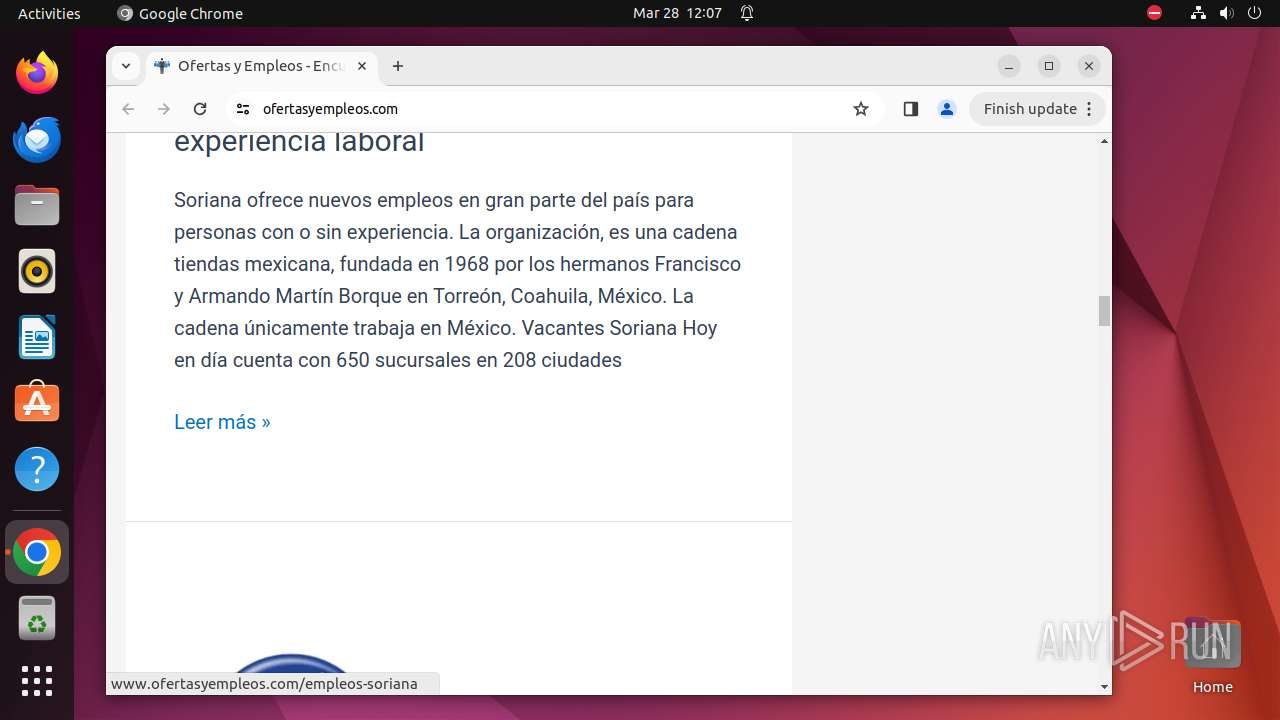Open the experiencia laboral article heading
This screenshot has height=720, width=1280.
pyautogui.click(x=299, y=141)
